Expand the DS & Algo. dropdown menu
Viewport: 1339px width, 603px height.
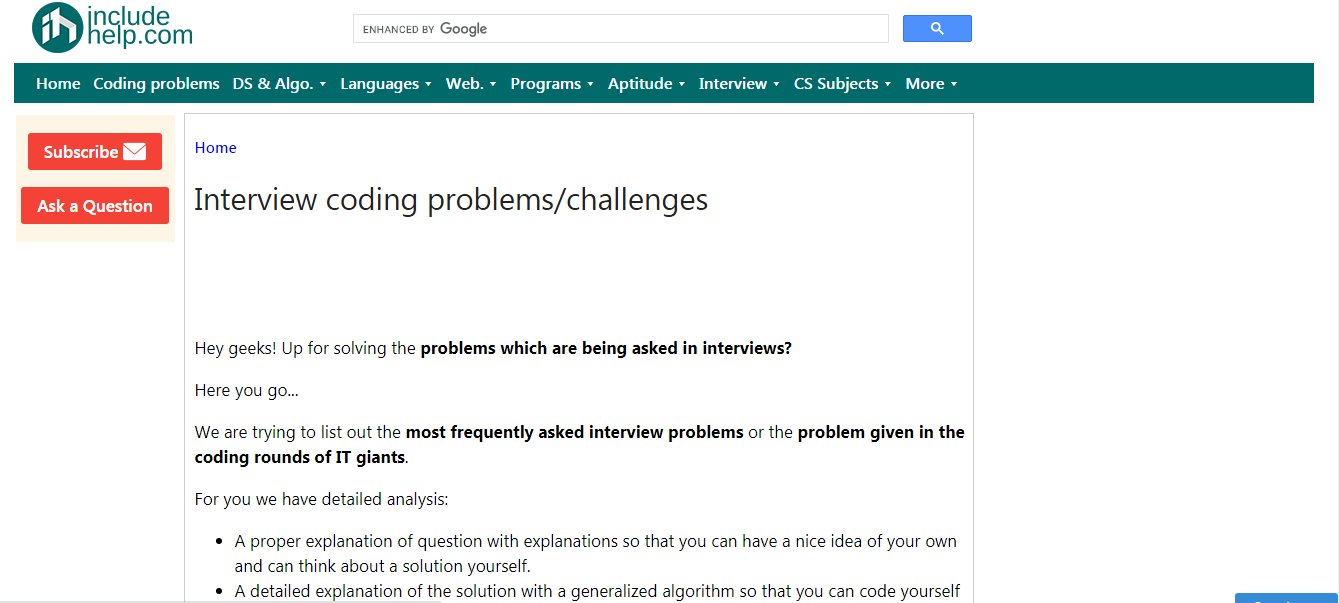coord(280,84)
